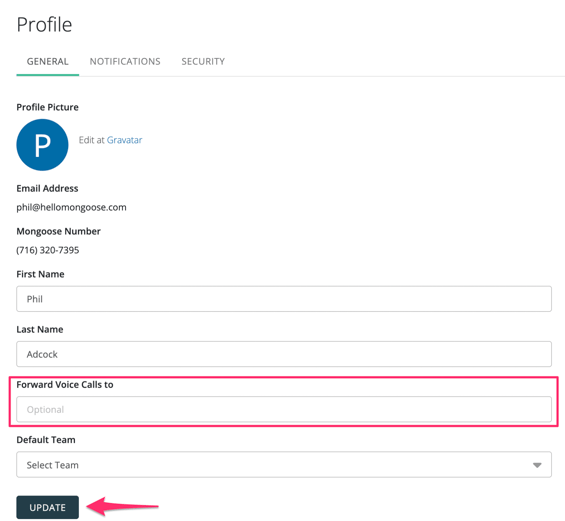Open the Security tab
The width and height of the screenshot is (565, 521).
click(x=203, y=62)
